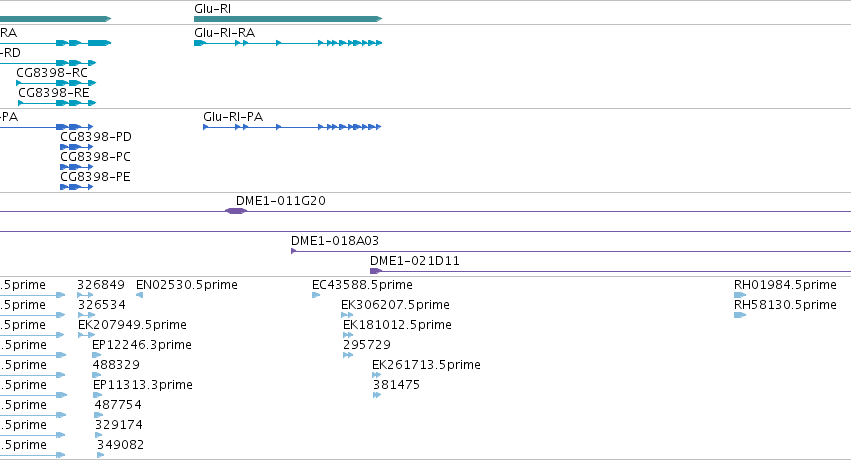This screenshot has width=851, height=460.
Task: Click the CG8398-RE transcript label
Action: pyautogui.click(x=54, y=93)
